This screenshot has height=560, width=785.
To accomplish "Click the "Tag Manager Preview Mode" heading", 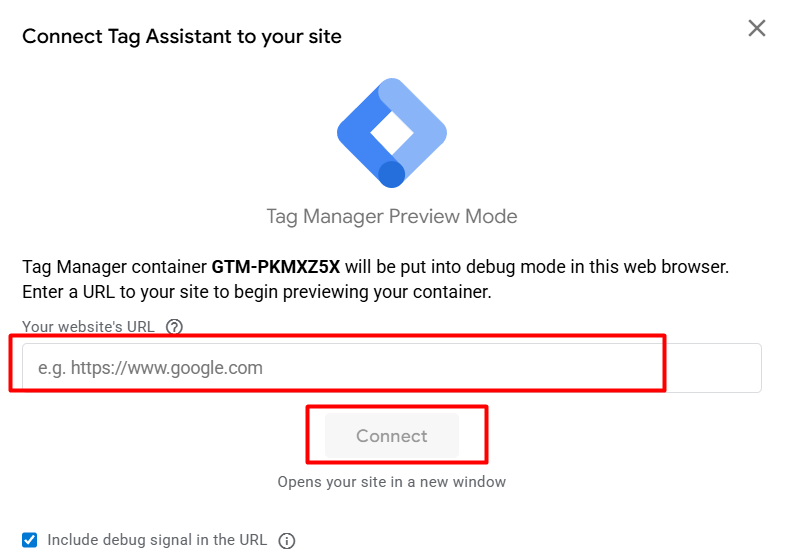I will click(392, 216).
